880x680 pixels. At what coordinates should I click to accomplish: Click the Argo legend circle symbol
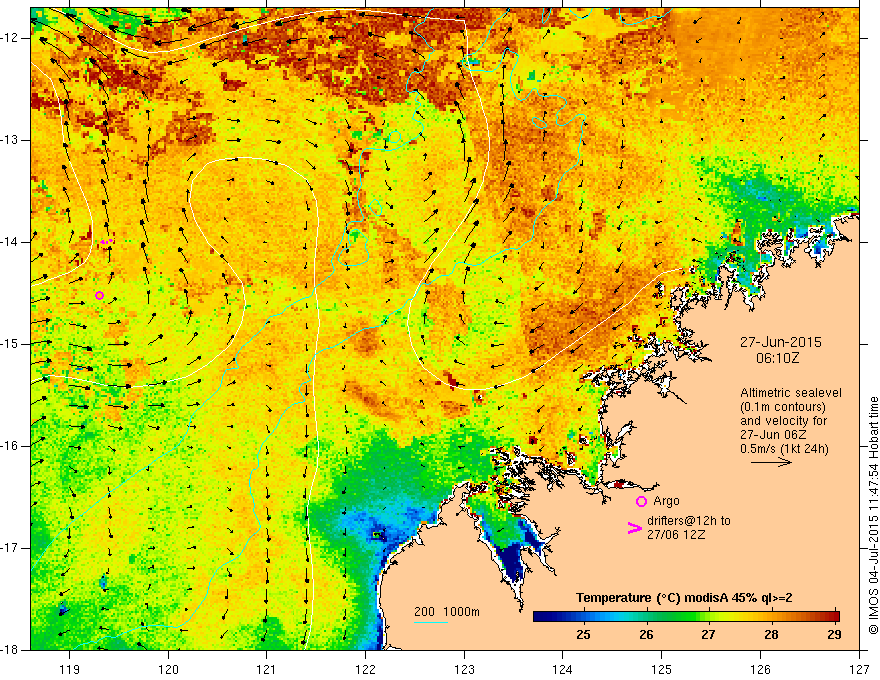click(x=641, y=501)
